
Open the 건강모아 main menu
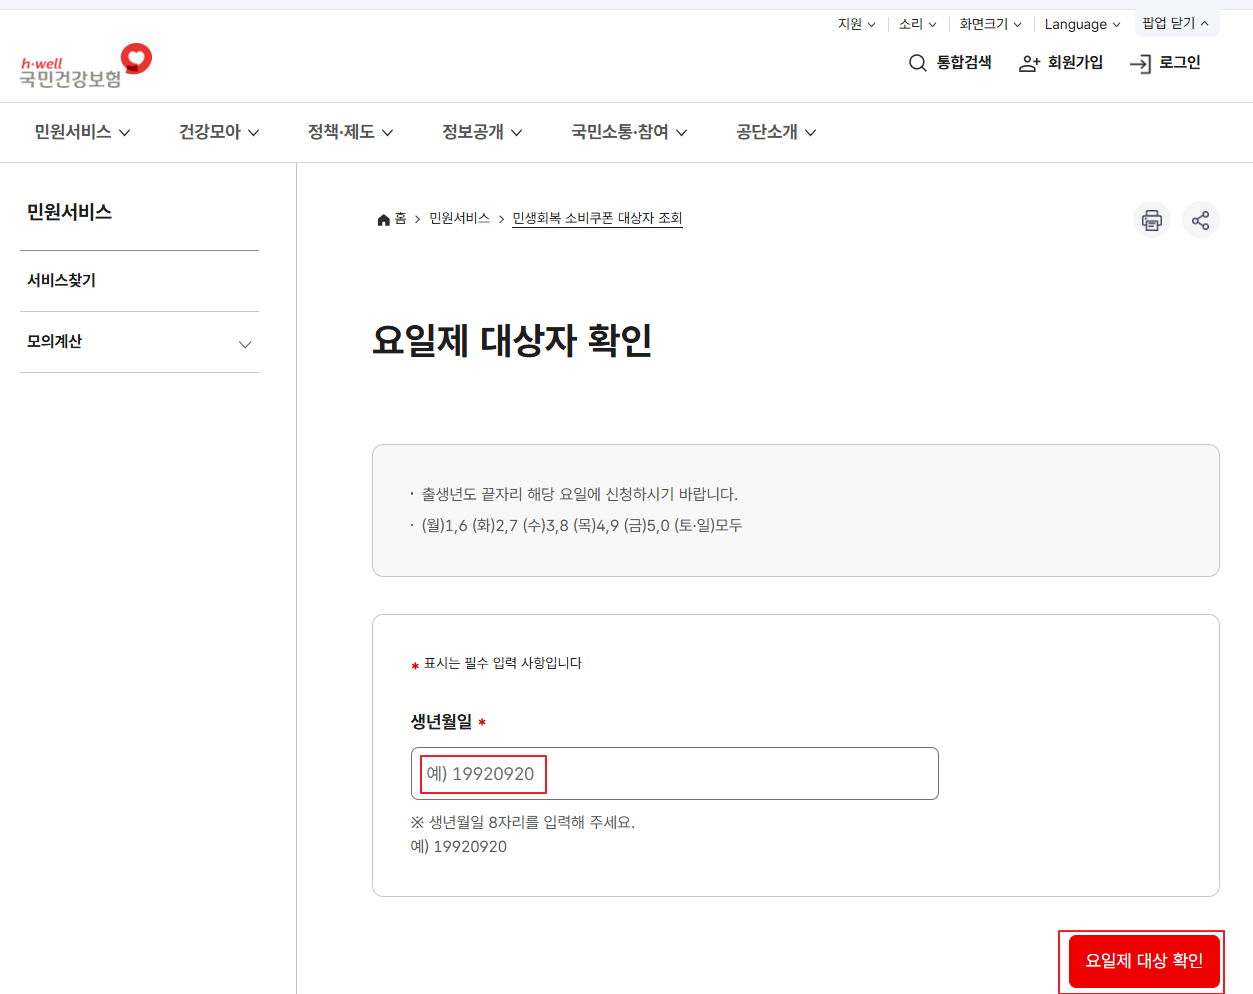pyautogui.click(x=219, y=132)
